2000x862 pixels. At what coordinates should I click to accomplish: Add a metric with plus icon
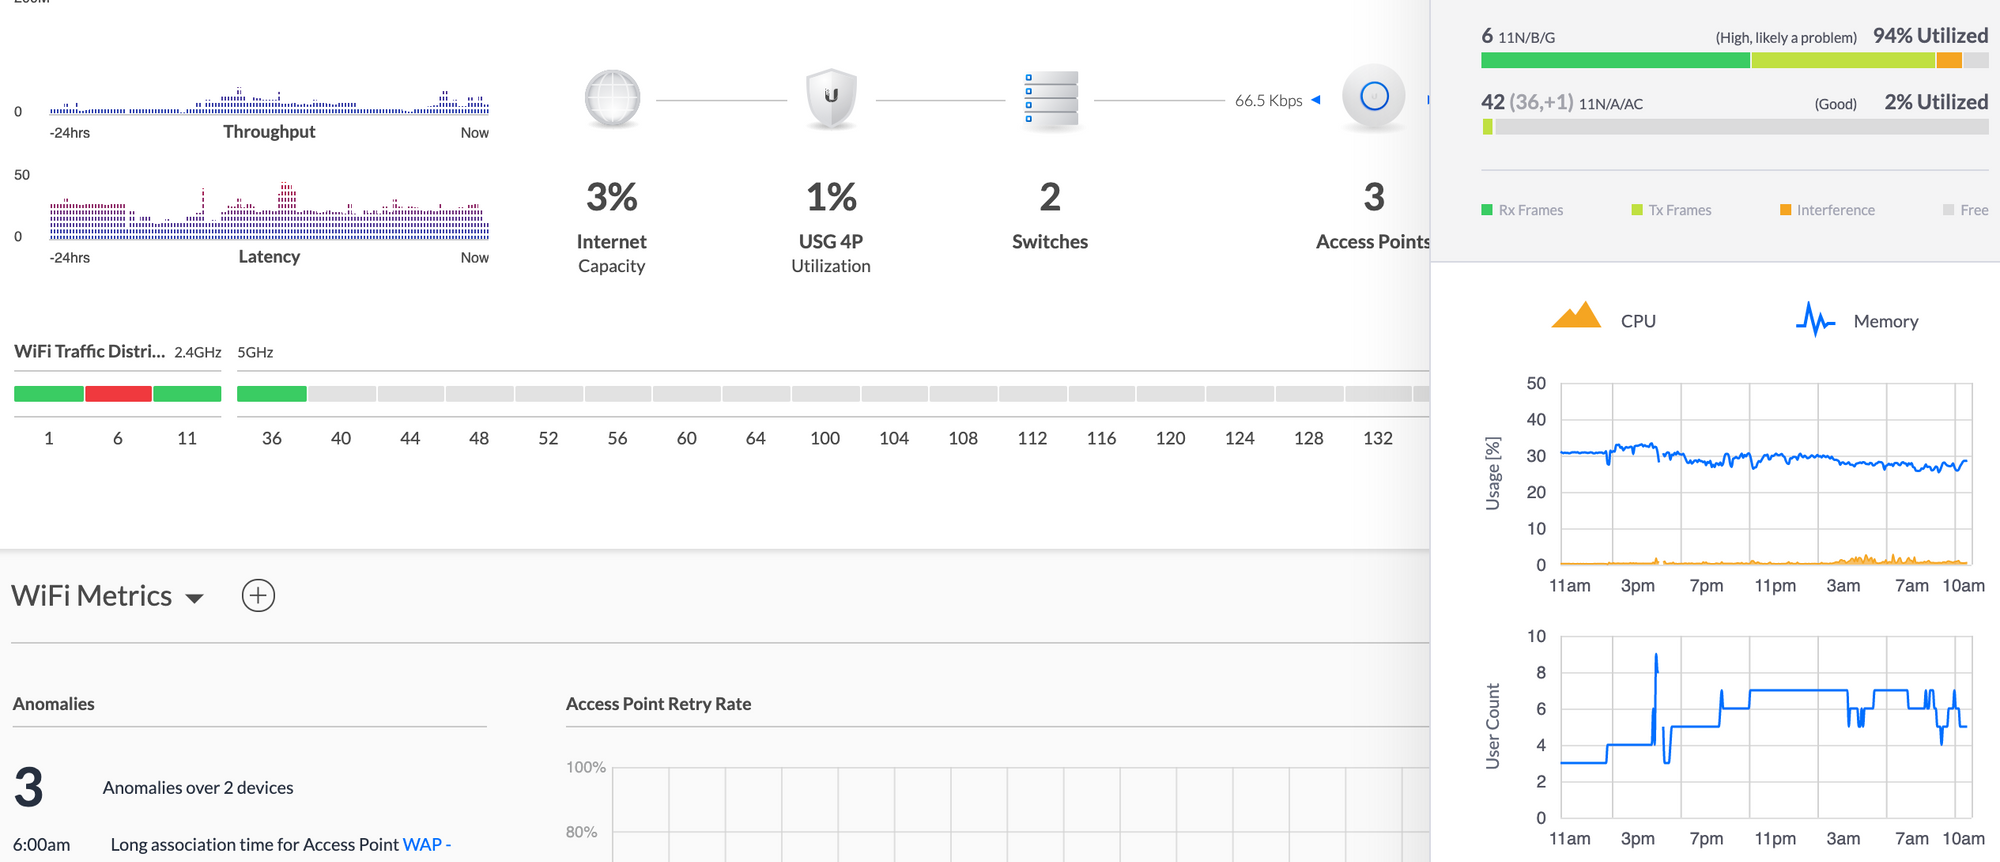coord(258,596)
